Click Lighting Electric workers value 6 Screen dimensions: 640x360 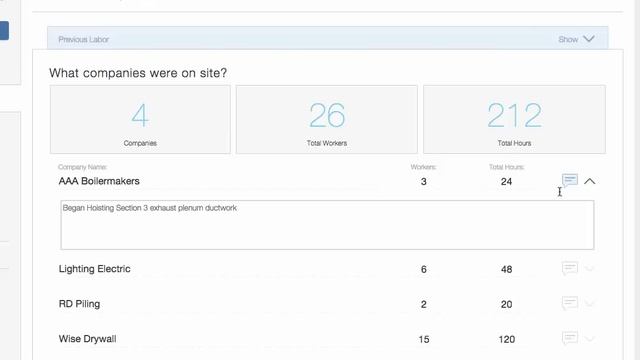pyautogui.click(x=424, y=269)
